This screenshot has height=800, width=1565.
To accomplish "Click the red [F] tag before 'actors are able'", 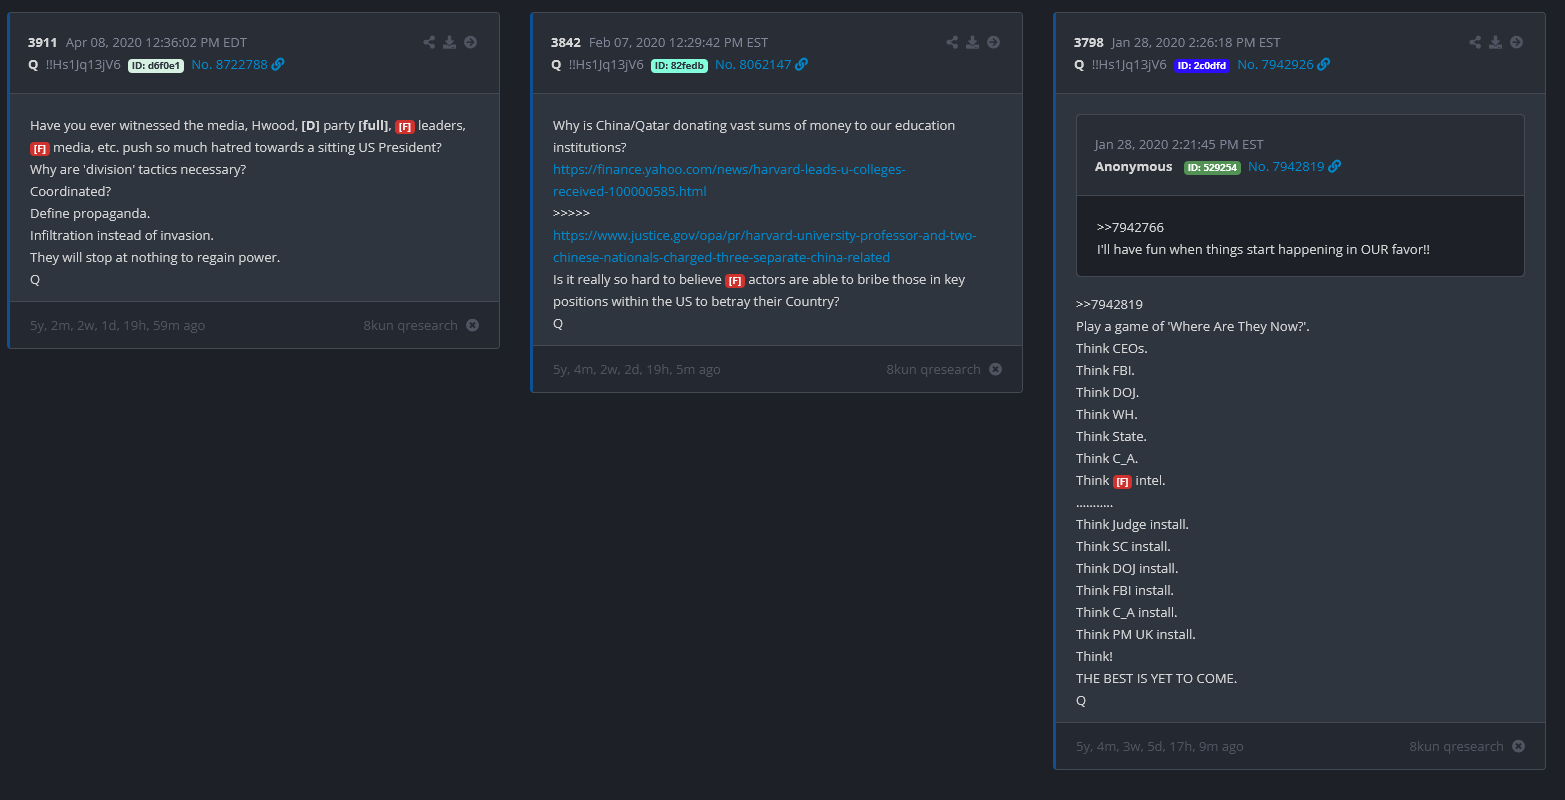I will 735,280.
